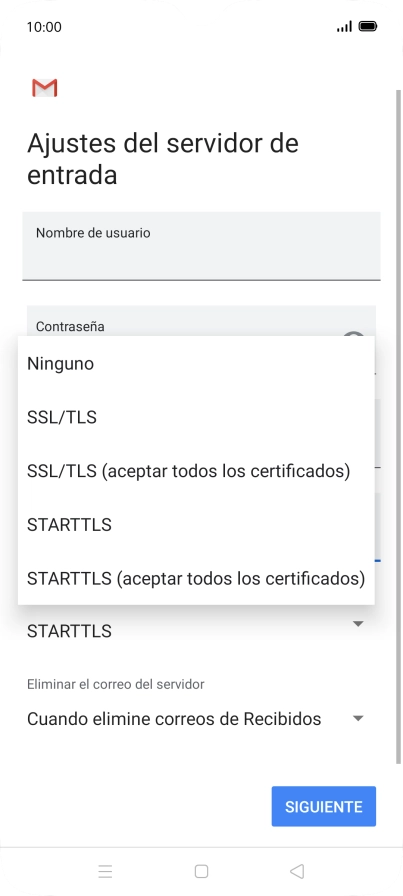This screenshot has width=403, height=896.
Task: Focus the Contraseña field
Action: [x=201, y=321]
